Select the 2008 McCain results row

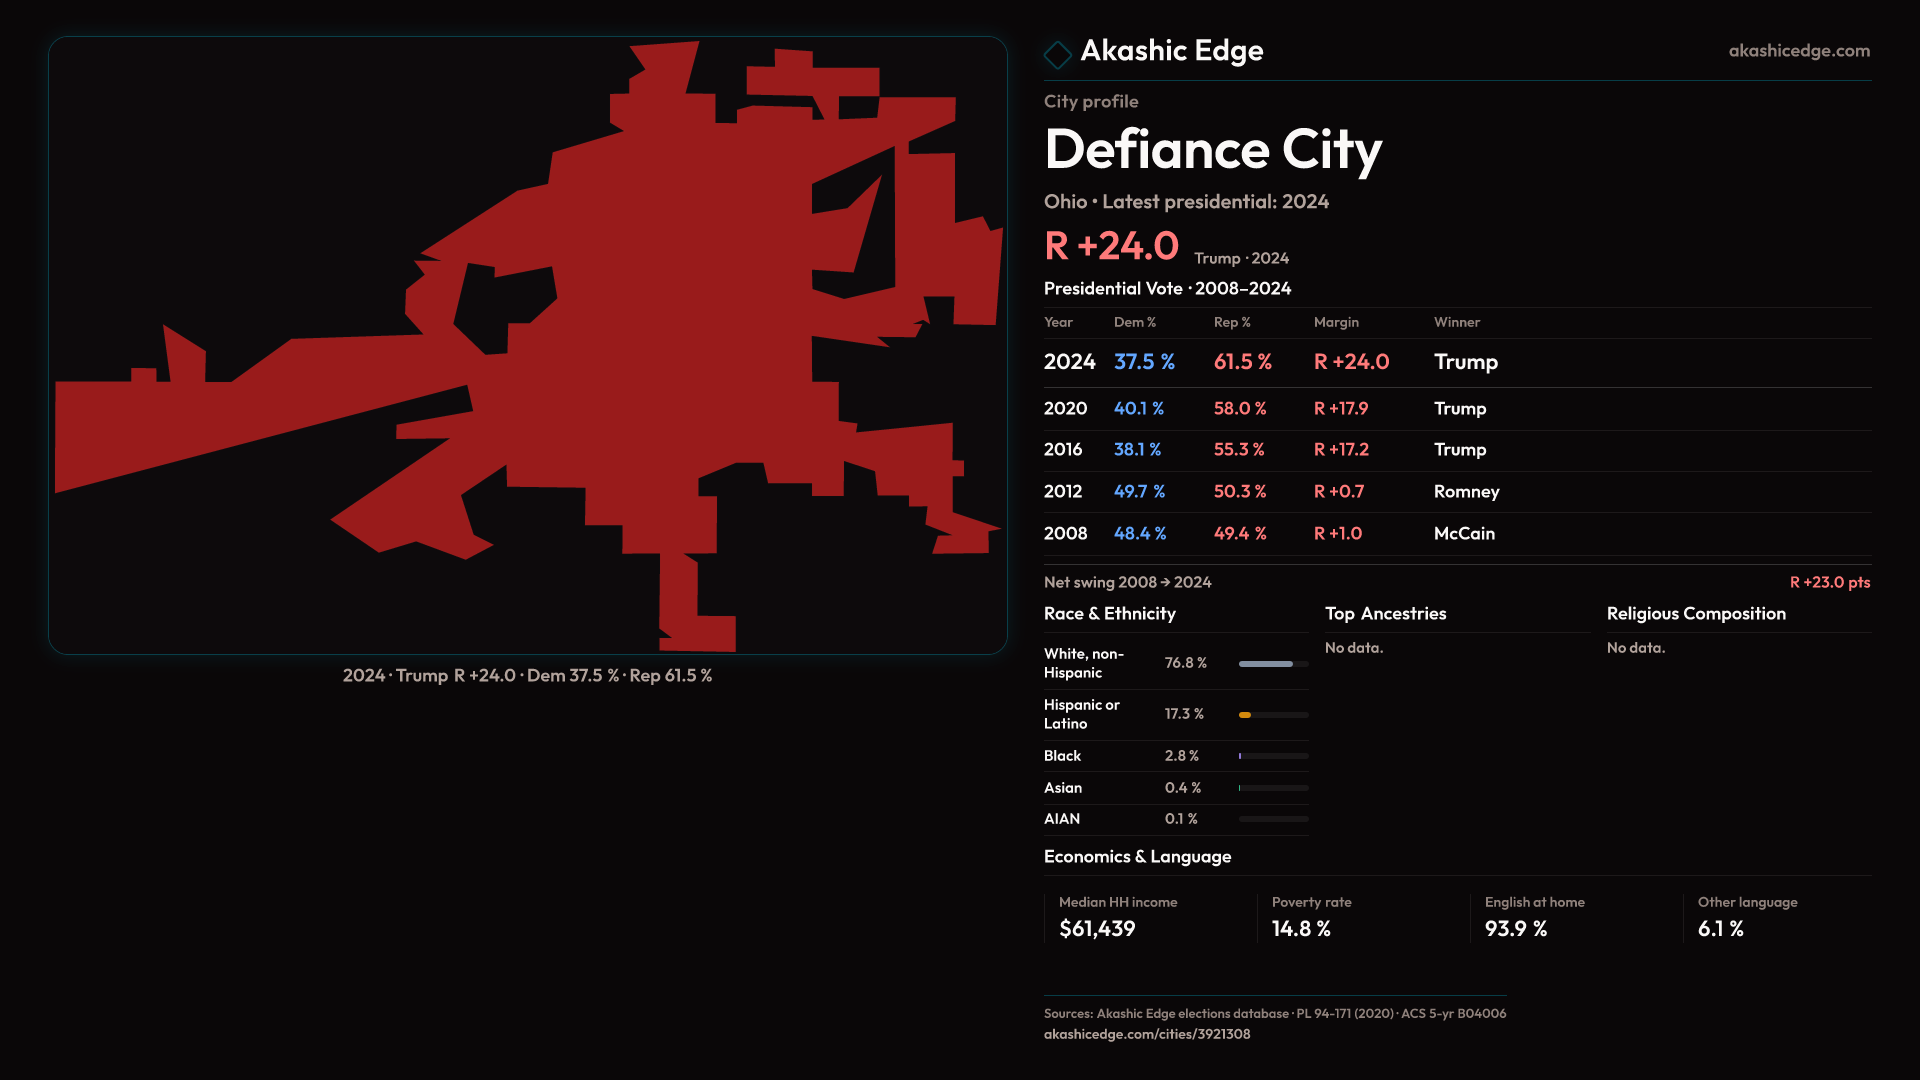[x=1270, y=534]
